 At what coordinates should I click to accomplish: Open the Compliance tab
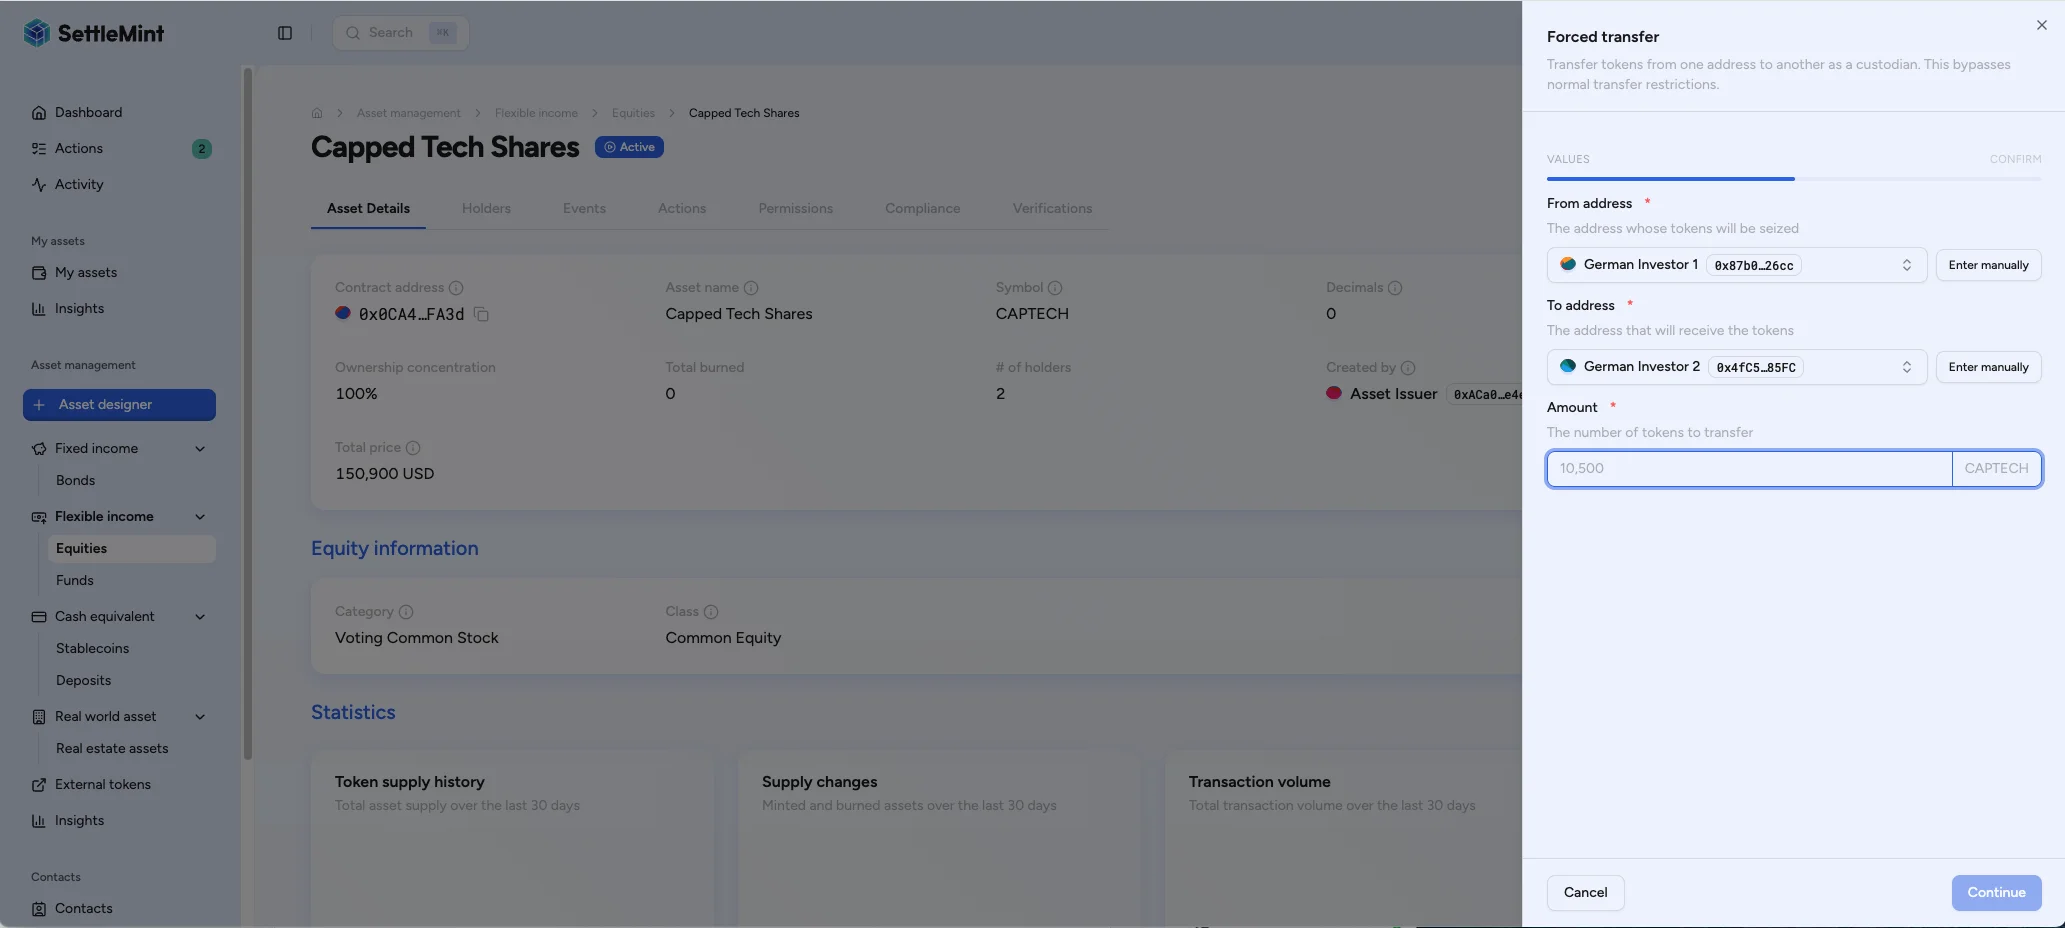(922, 208)
